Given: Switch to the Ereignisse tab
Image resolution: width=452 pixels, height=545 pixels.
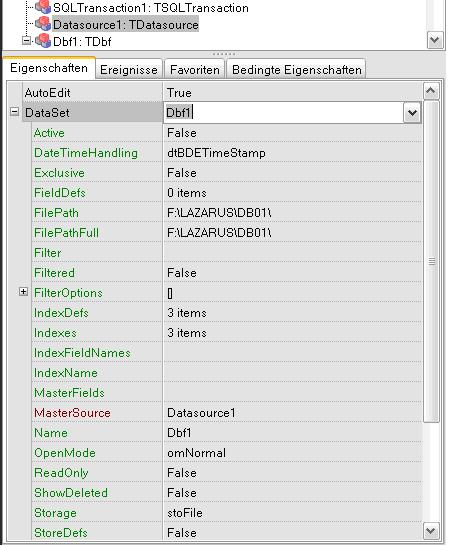Looking at the screenshot, I should pos(129,69).
